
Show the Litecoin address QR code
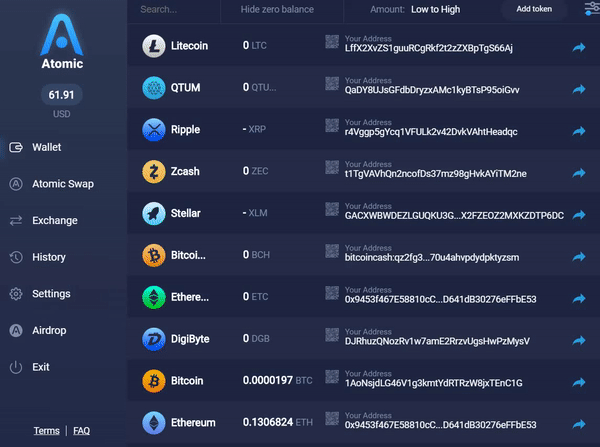coord(332,42)
